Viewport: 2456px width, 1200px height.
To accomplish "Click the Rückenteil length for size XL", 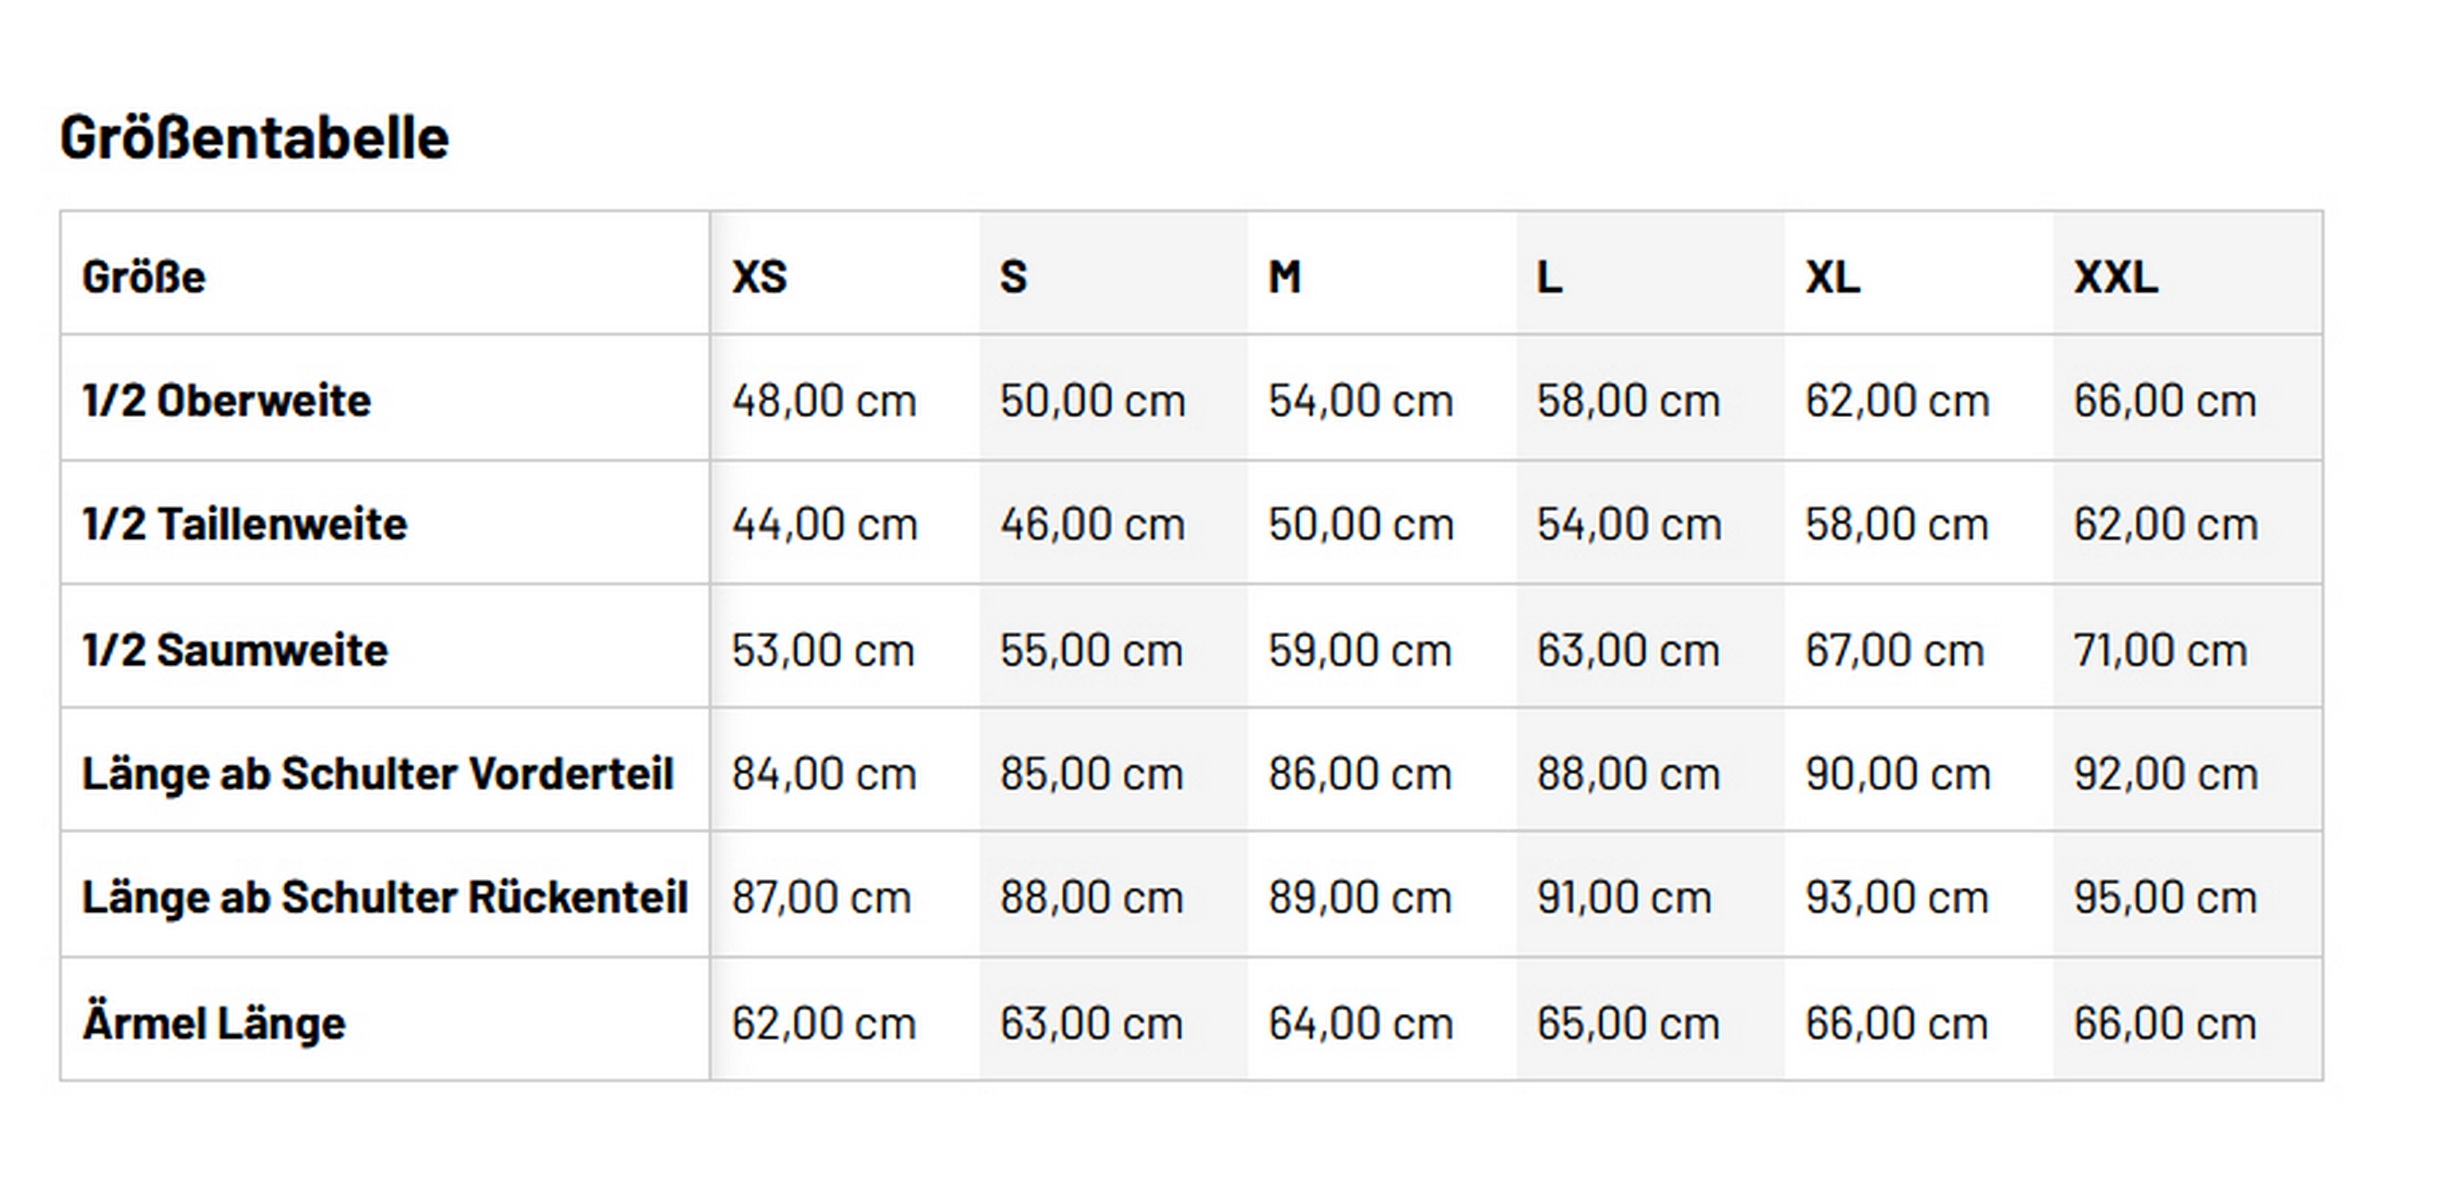I will point(1896,898).
